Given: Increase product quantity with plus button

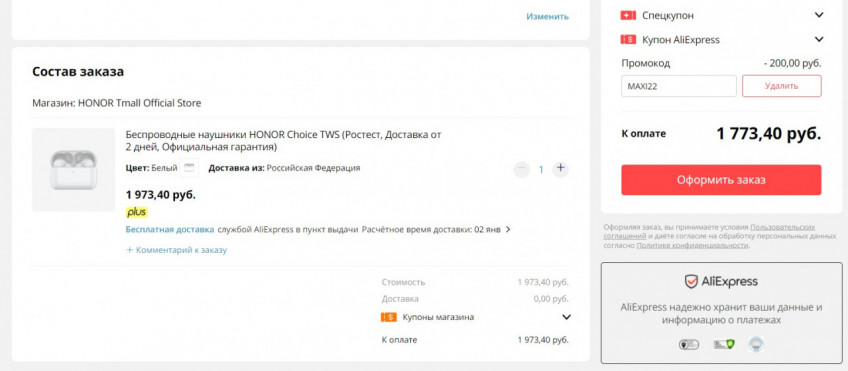Looking at the screenshot, I should 560,169.
